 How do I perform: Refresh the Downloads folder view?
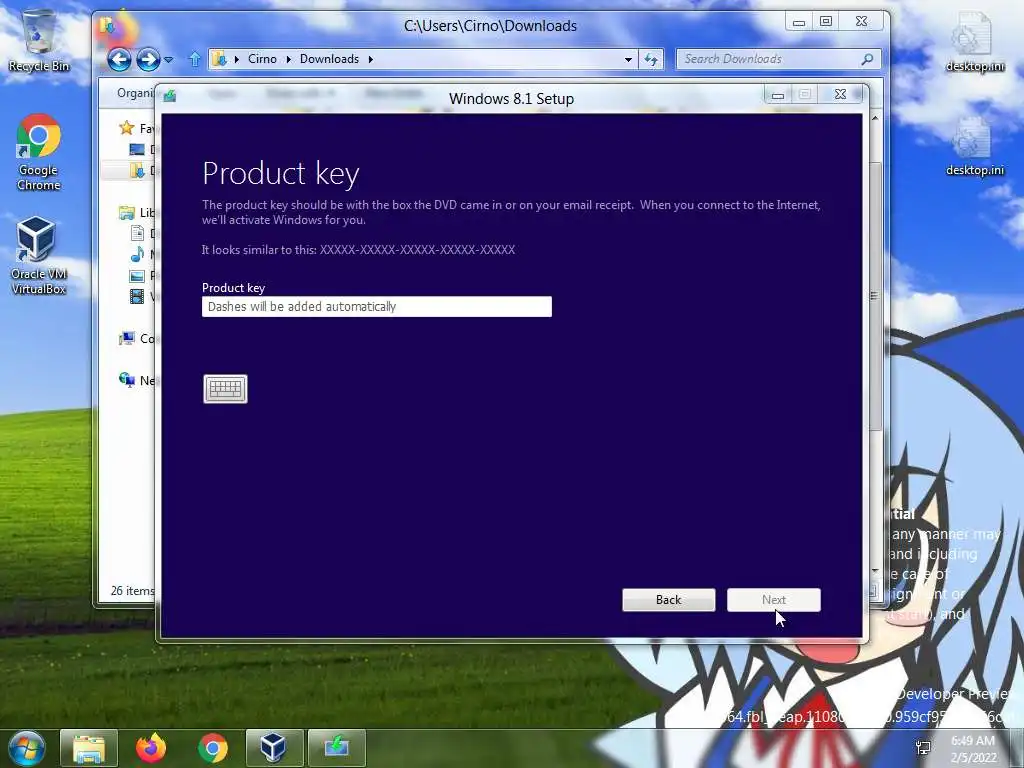pos(651,59)
